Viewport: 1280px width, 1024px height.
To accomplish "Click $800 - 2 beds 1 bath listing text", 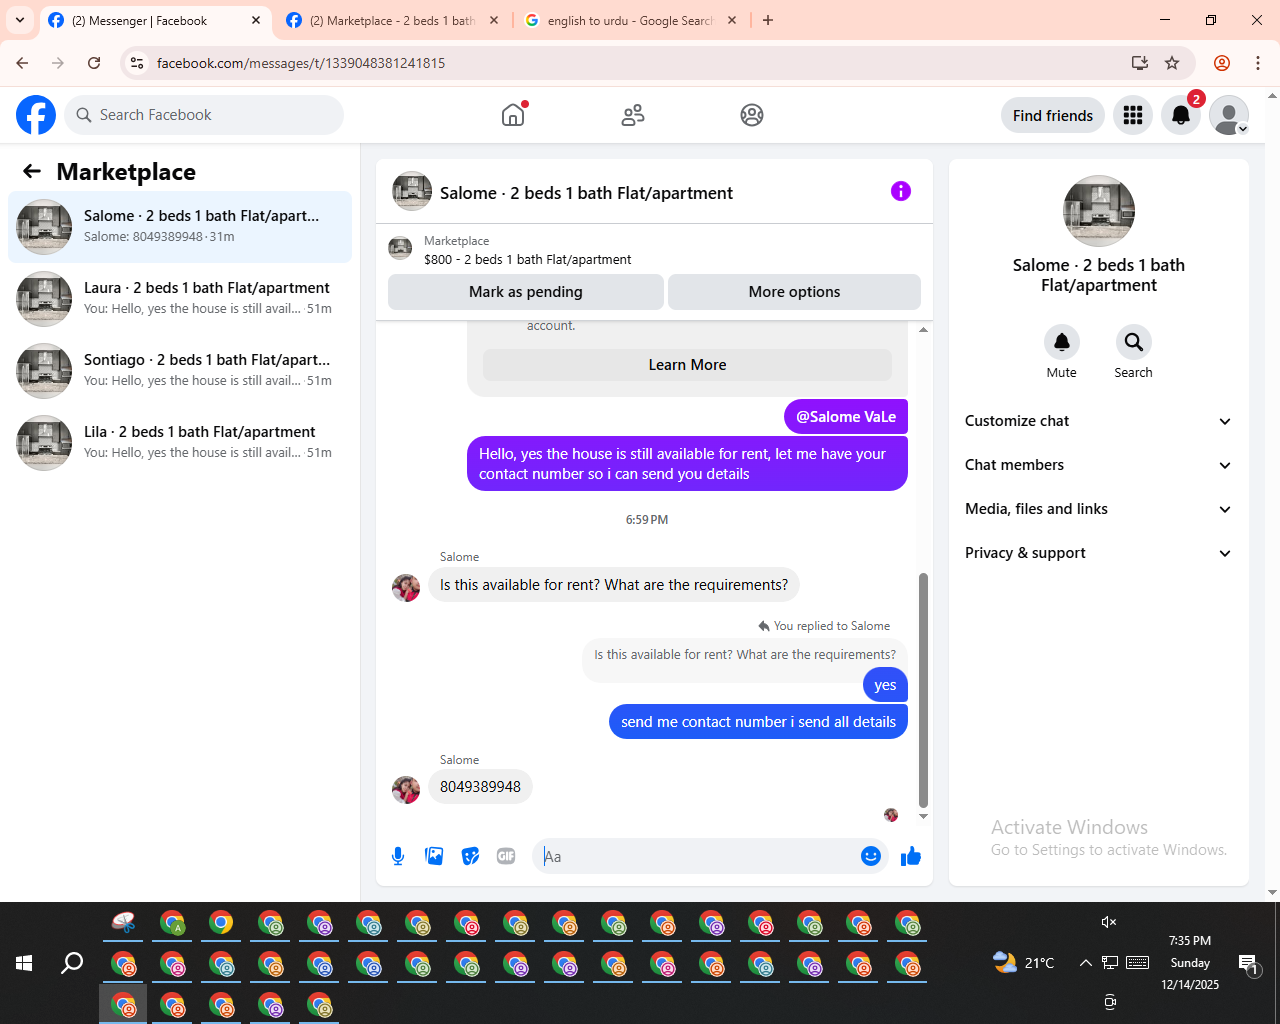I will click(527, 259).
